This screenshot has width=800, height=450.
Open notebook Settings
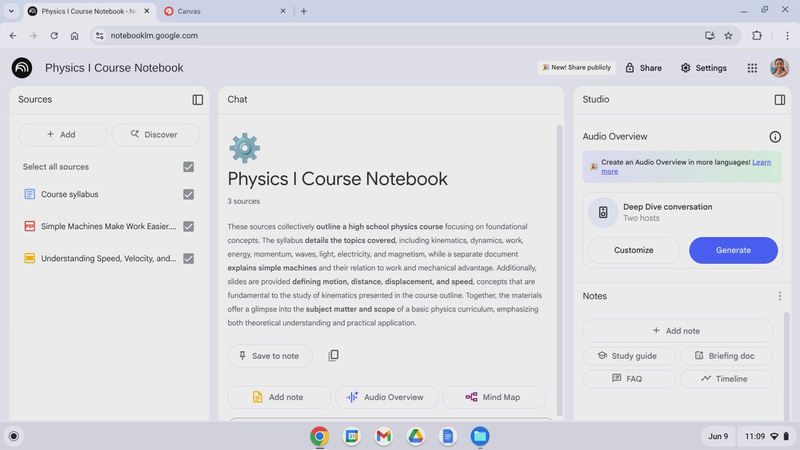tap(704, 68)
